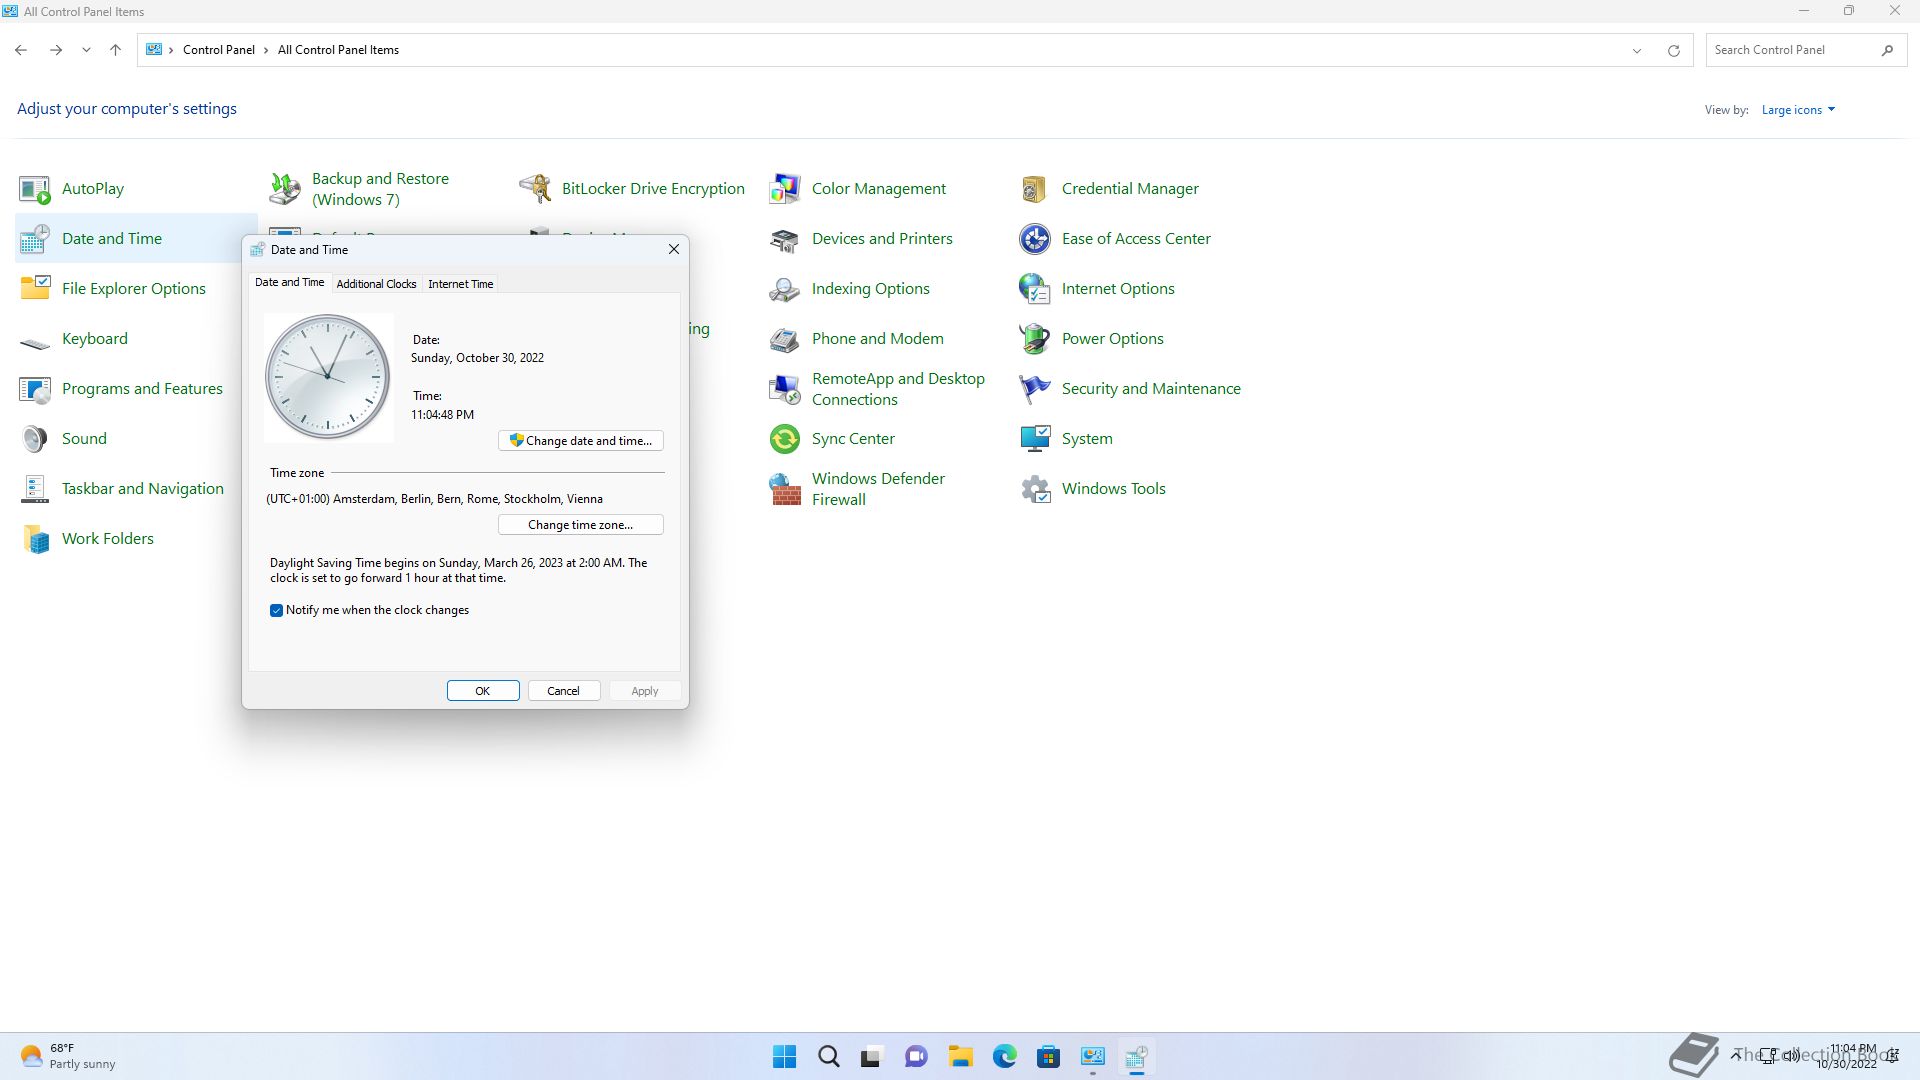Open the Power Options icon
The image size is (1920, 1080).
click(x=1035, y=339)
